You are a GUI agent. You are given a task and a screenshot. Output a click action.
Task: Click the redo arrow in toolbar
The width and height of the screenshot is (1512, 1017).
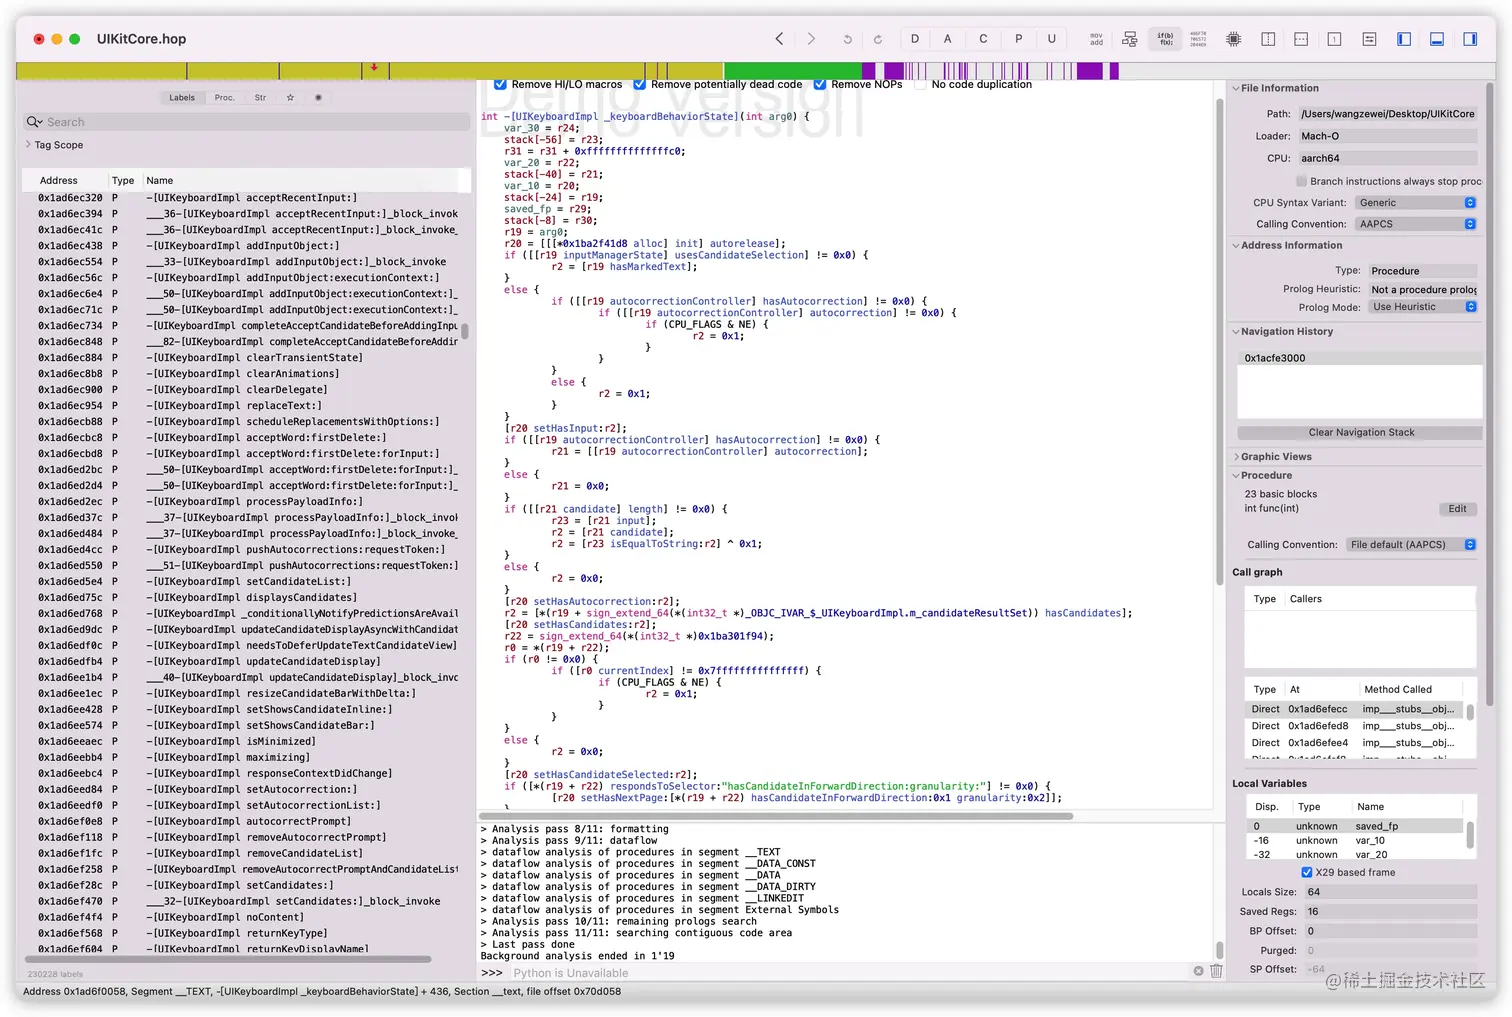[x=877, y=39]
